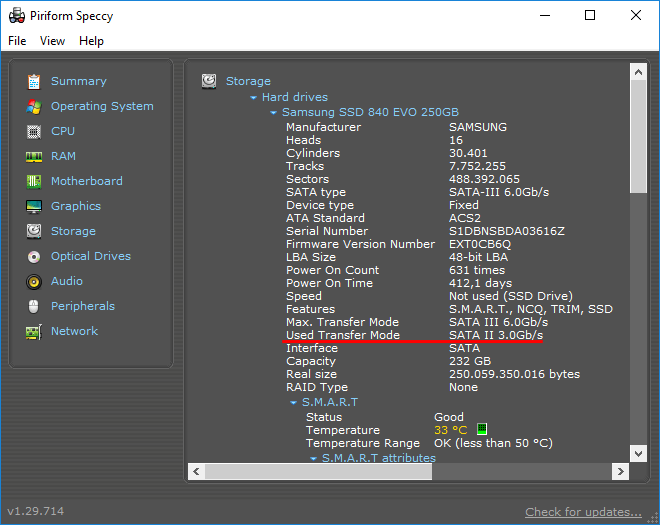Open the View menu
The height and width of the screenshot is (525, 660).
53,41
